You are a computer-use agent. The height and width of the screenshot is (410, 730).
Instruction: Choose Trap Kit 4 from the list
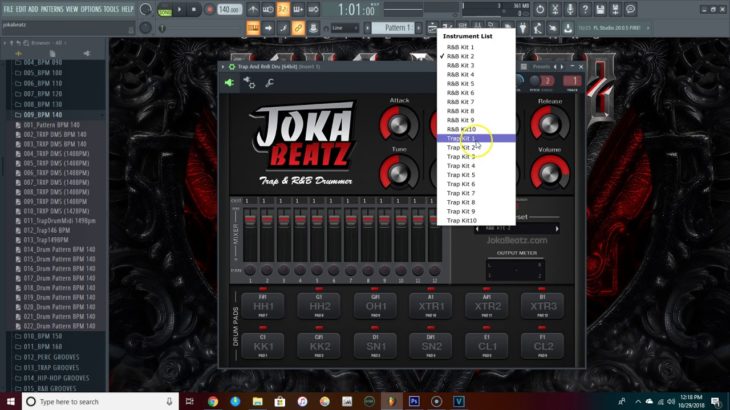point(476,166)
